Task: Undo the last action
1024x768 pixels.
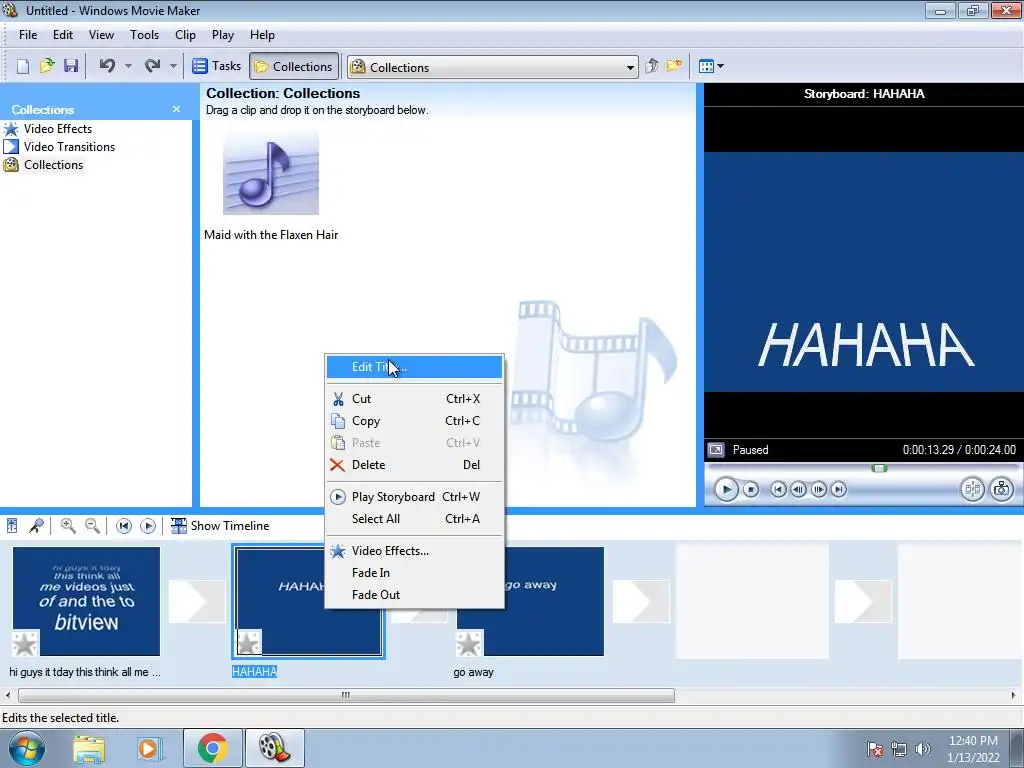Action: (x=108, y=66)
